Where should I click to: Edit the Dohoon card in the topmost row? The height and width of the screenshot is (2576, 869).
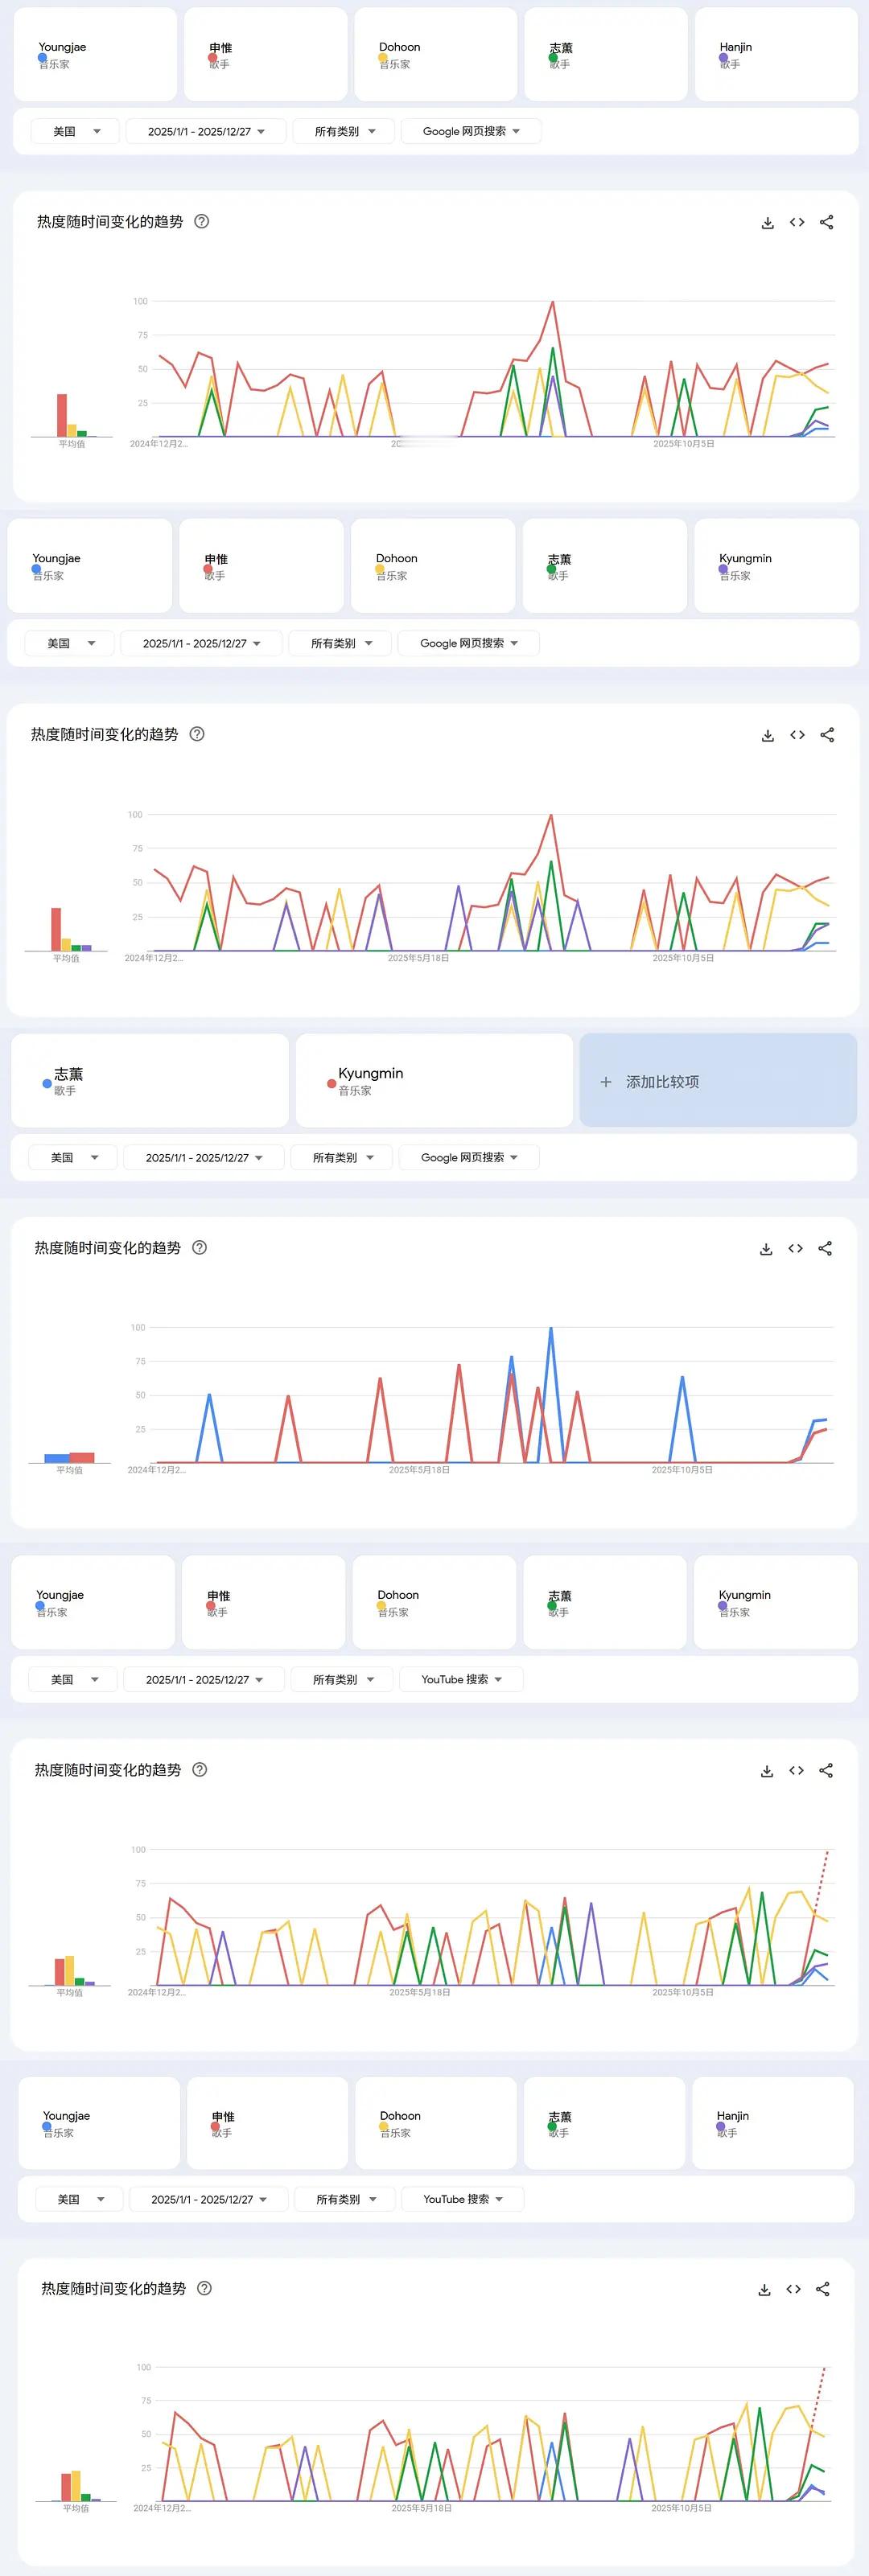tap(436, 55)
